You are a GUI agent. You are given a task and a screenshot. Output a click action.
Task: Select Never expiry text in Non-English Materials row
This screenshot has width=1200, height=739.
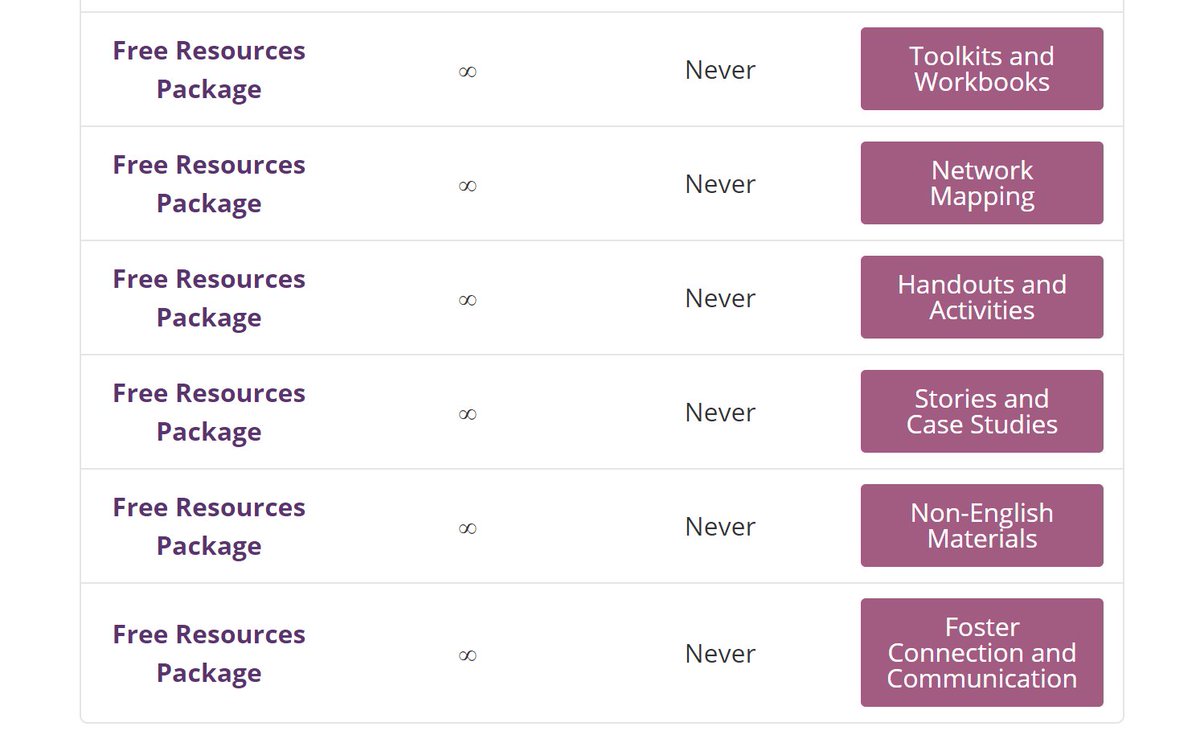720,526
